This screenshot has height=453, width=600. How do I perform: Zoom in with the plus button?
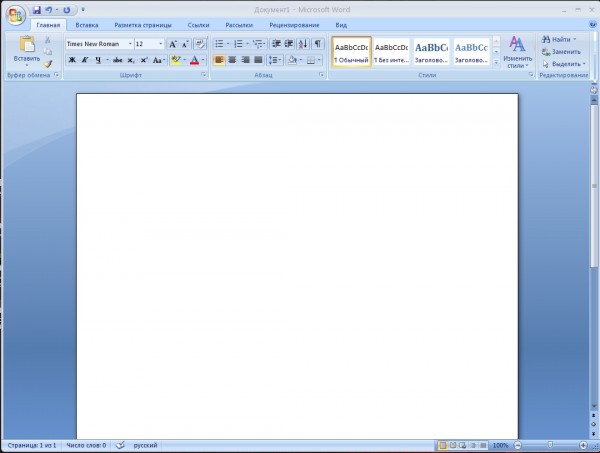pyautogui.click(x=583, y=445)
